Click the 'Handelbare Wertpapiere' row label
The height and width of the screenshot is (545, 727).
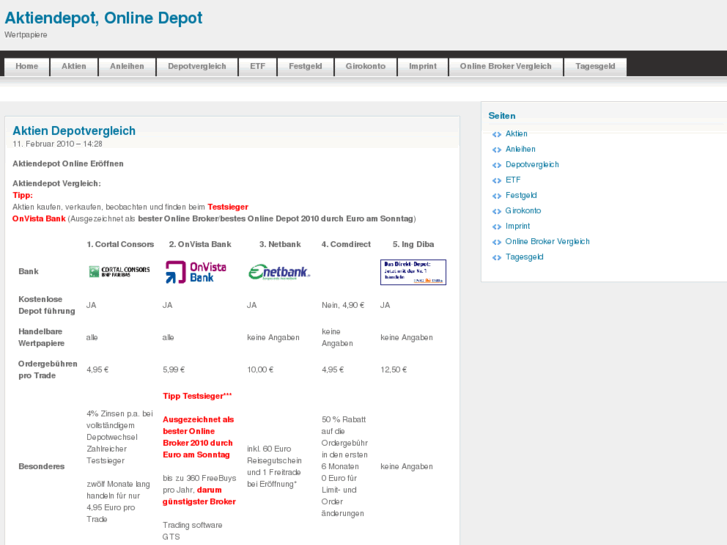click(41, 337)
